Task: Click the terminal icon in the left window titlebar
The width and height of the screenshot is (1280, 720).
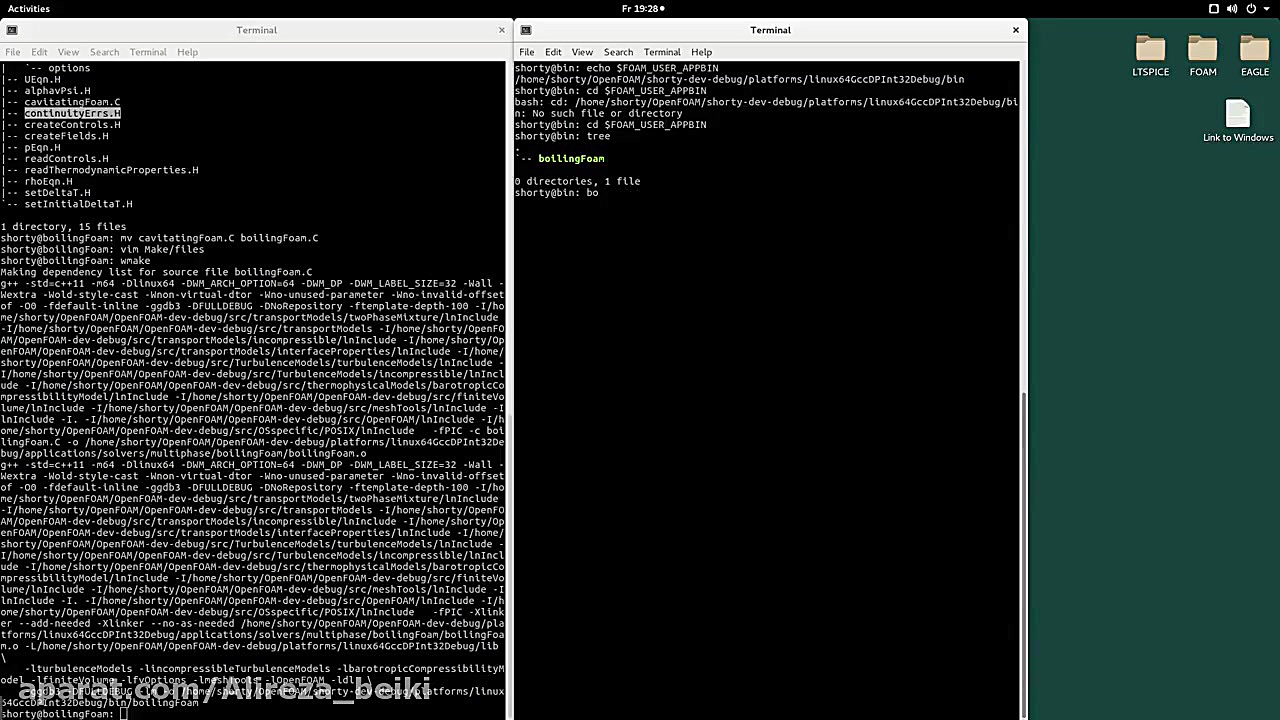Action: [12, 29]
